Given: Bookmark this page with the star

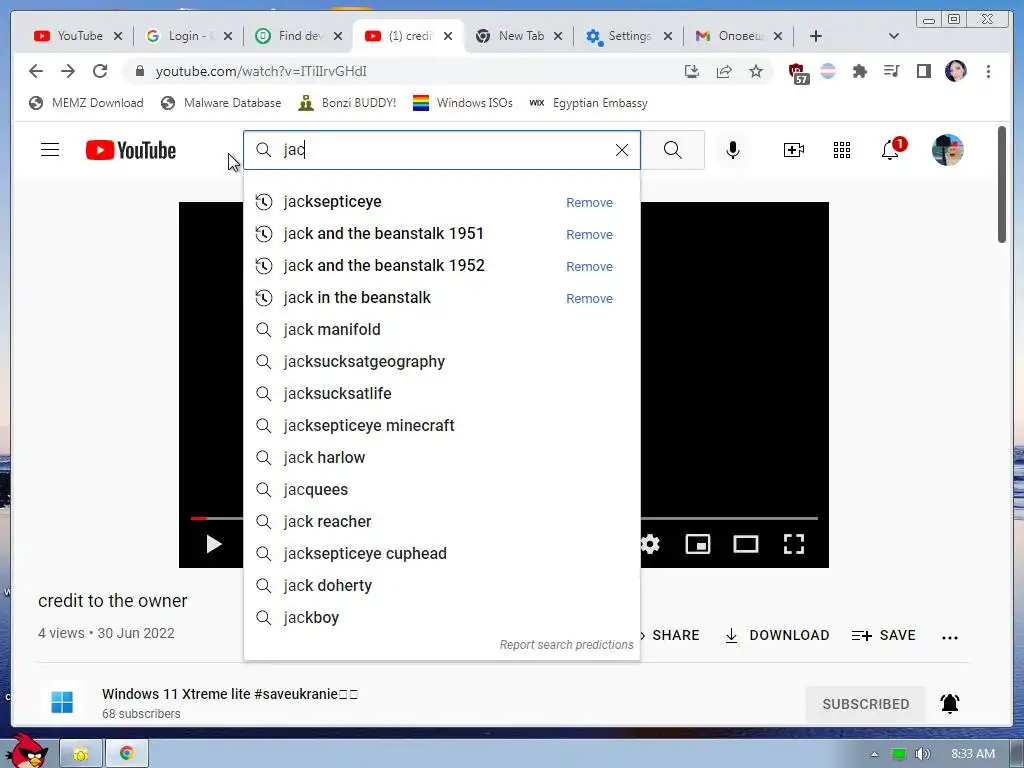Looking at the screenshot, I should click(756, 71).
